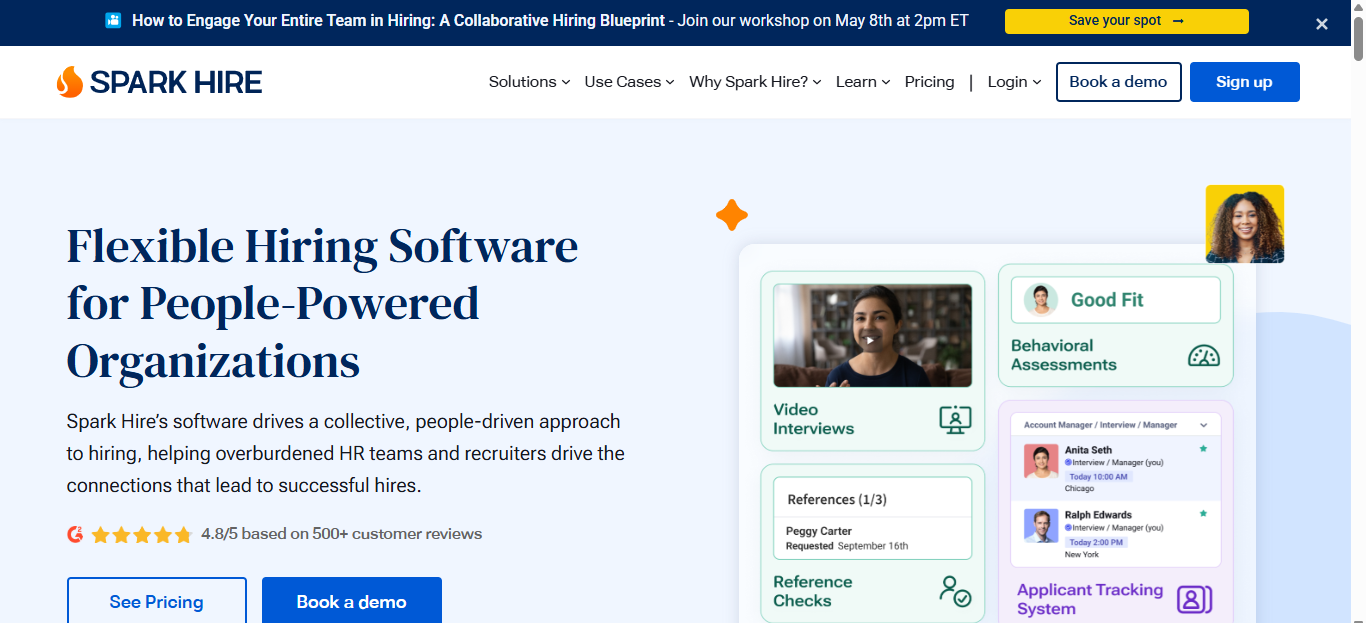Click the five-star rating icons
1366x623 pixels.
142,535
